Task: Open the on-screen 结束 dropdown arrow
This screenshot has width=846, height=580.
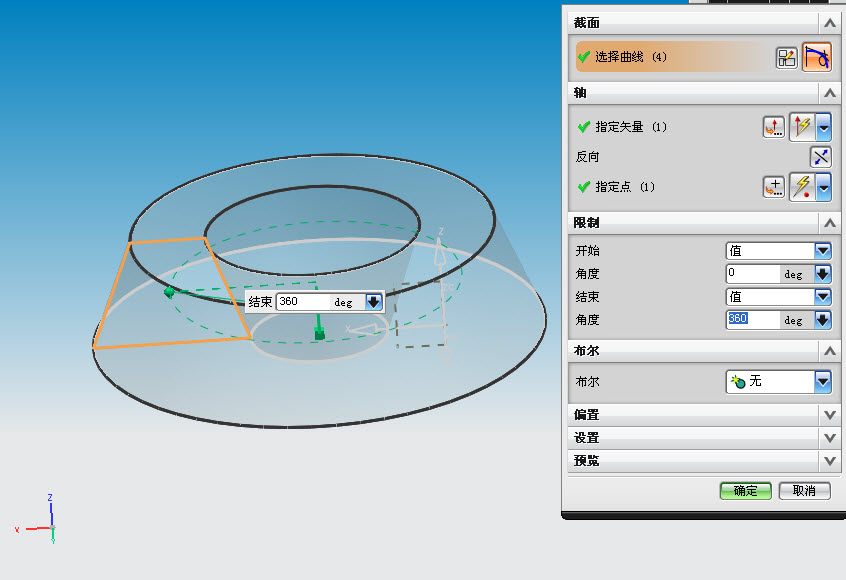Action: click(373, 302)
